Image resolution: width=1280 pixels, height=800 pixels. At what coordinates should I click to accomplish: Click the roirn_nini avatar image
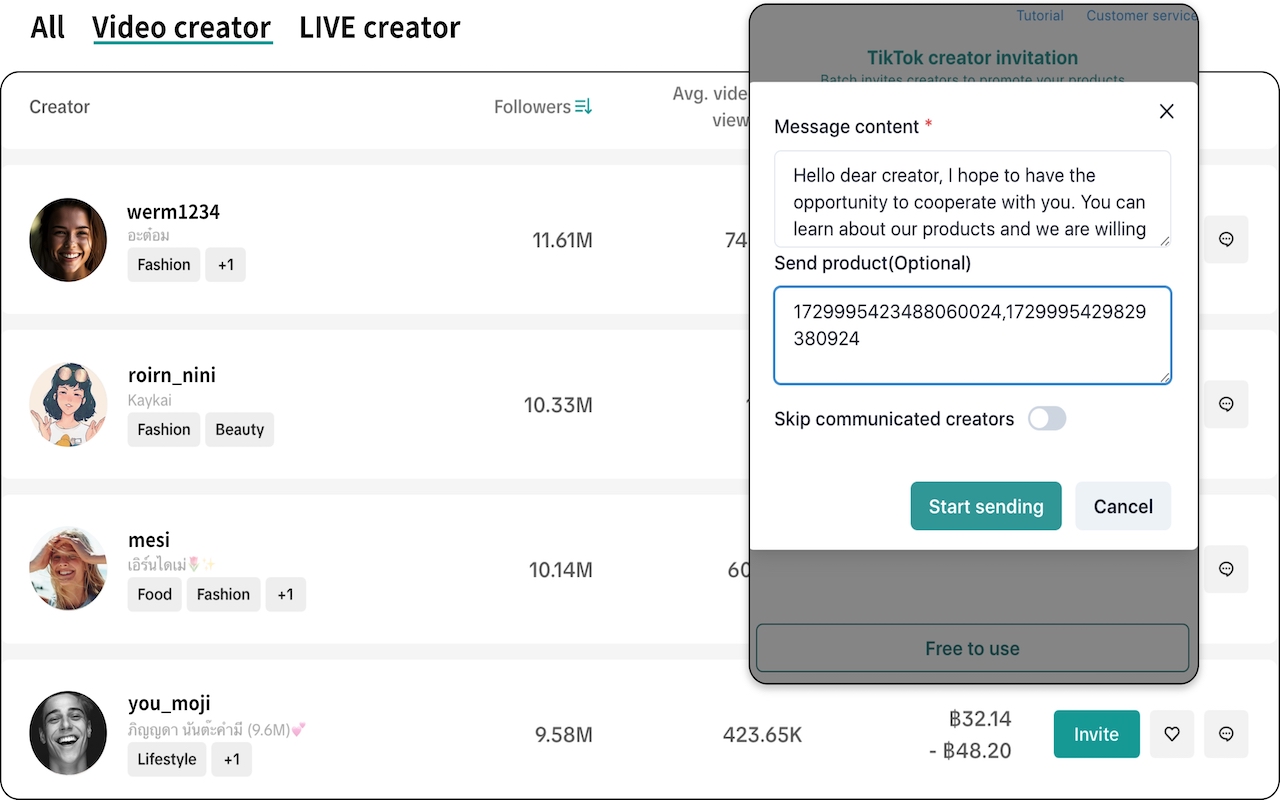68,405
